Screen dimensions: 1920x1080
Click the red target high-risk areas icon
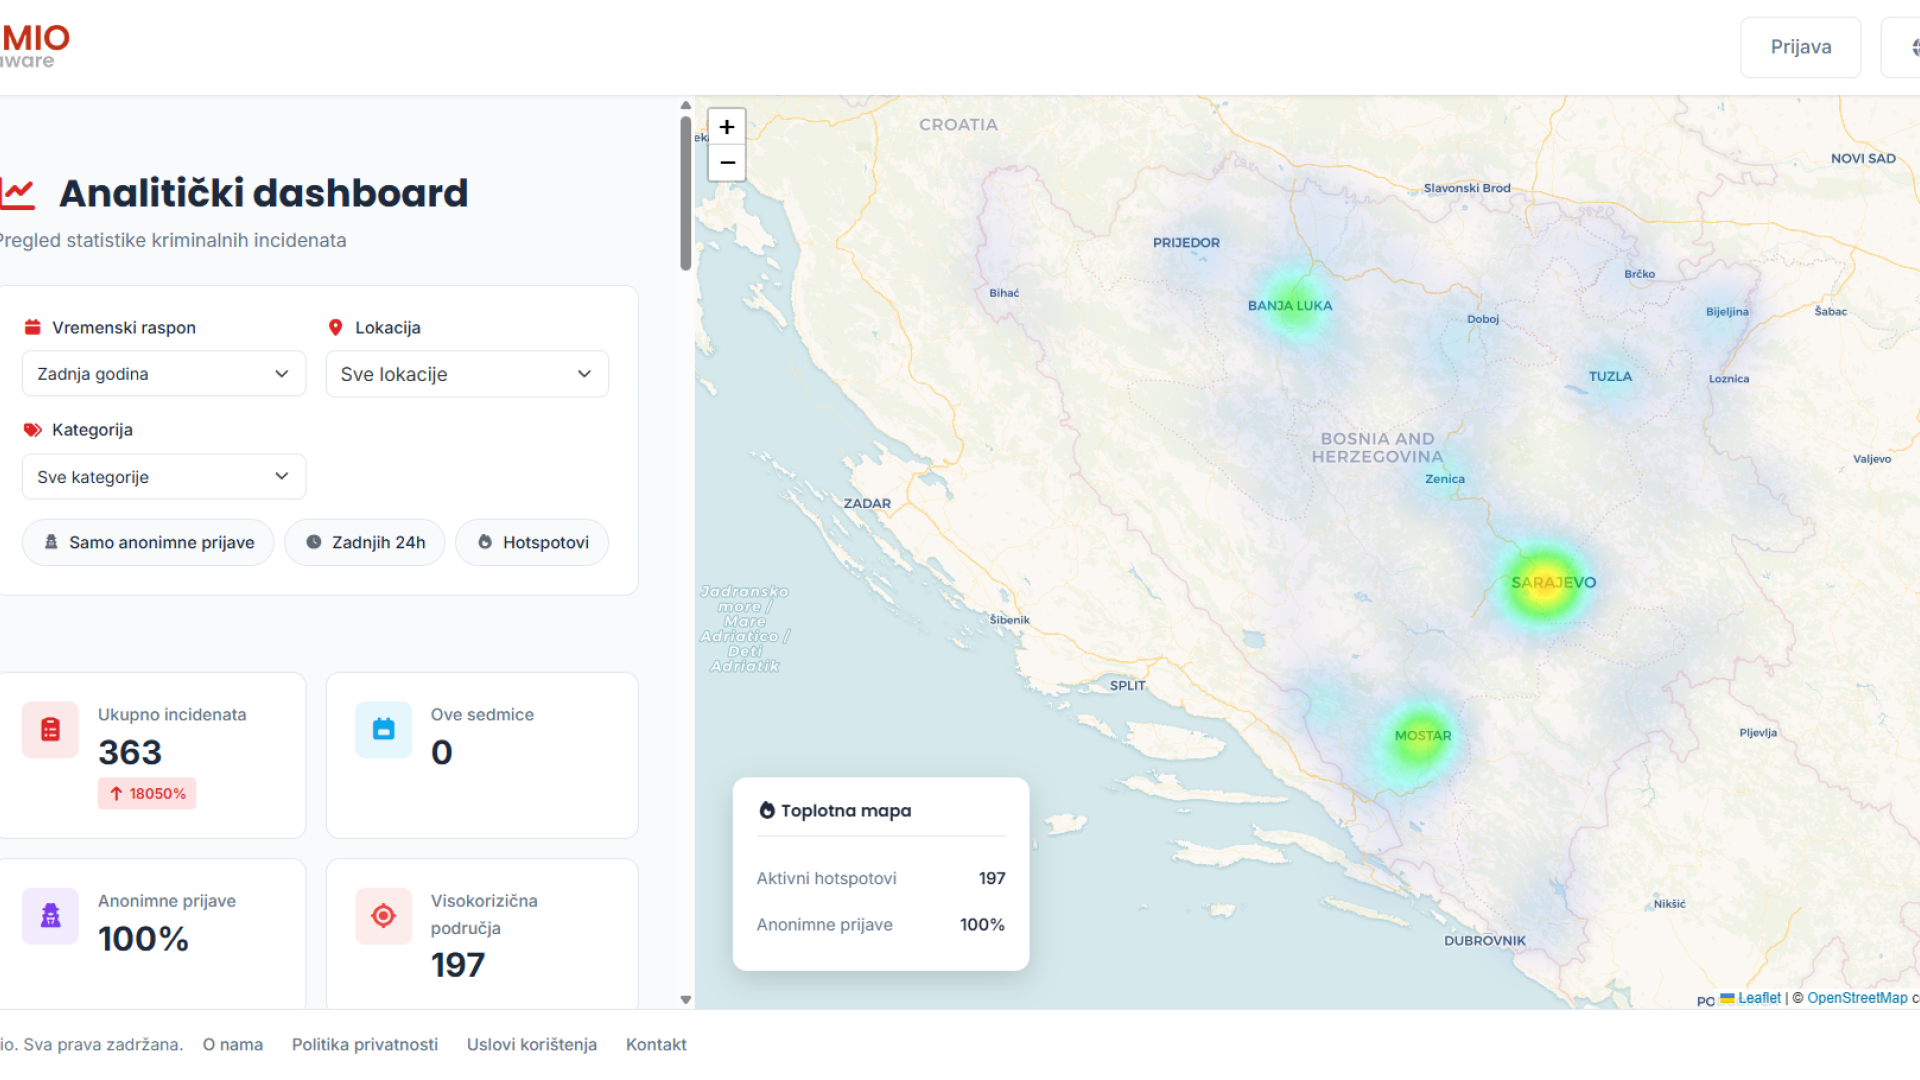383,916
